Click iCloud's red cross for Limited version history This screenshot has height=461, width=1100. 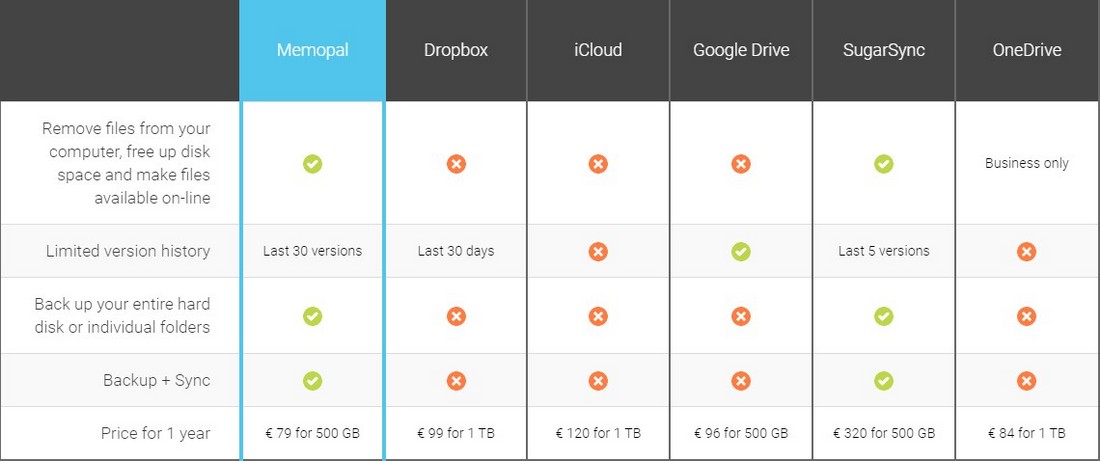598,251
